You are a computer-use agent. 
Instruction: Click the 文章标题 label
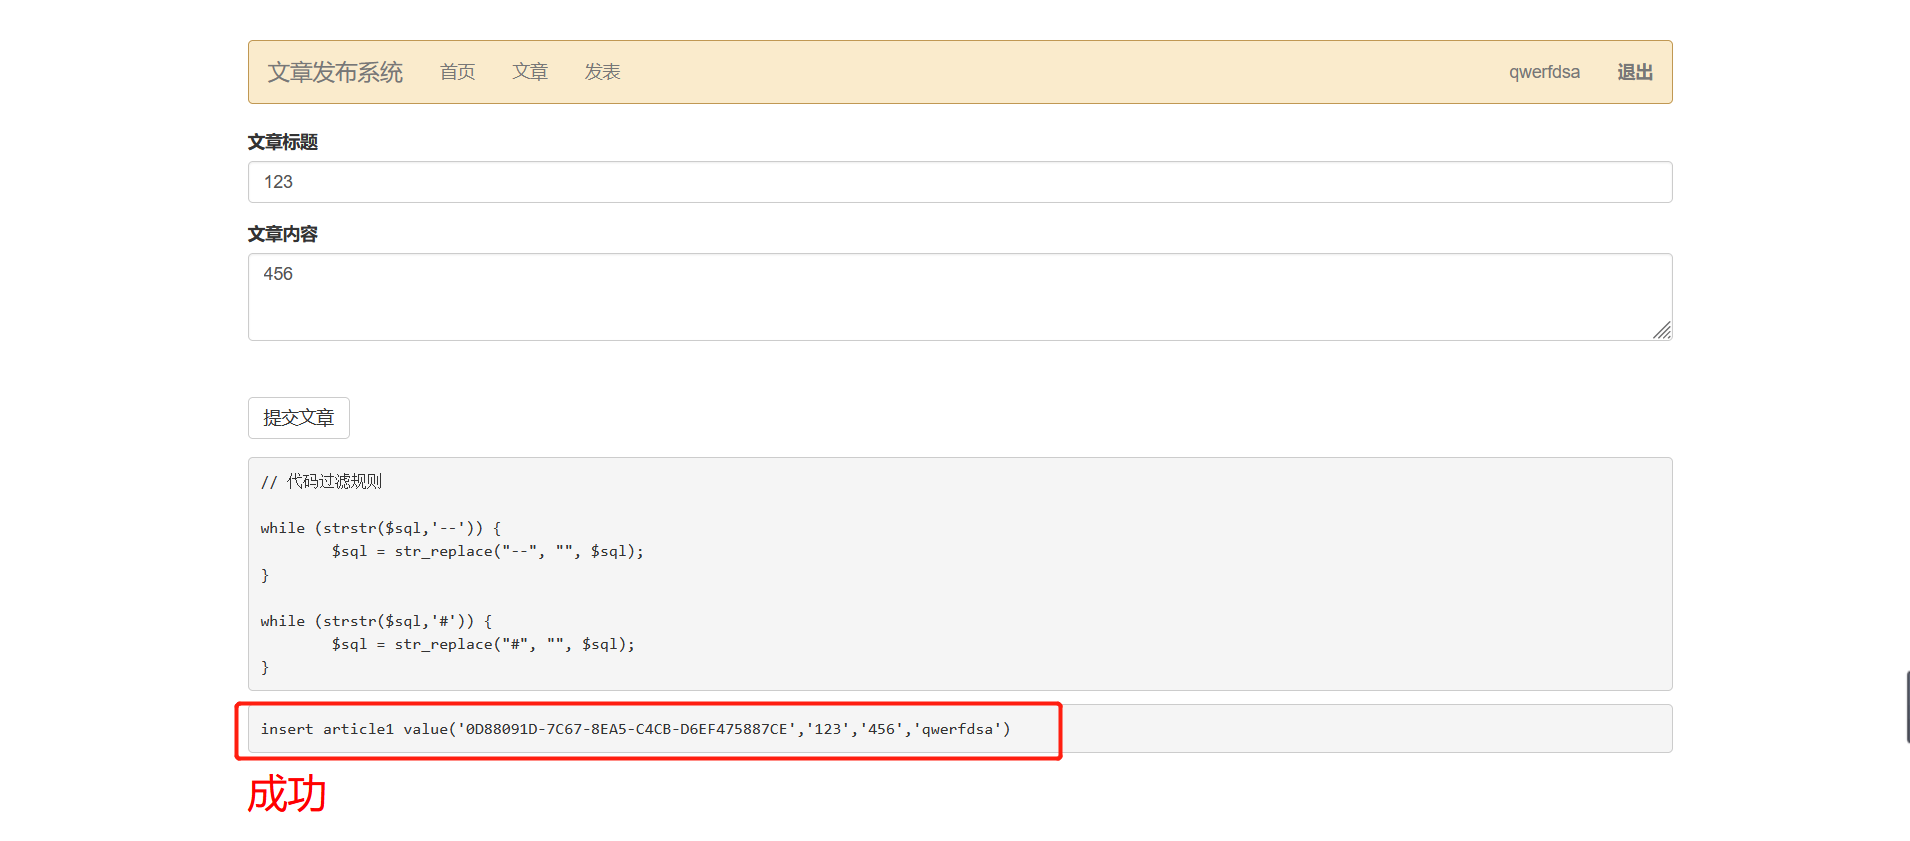pyautogui.click(x=283, y=142)
